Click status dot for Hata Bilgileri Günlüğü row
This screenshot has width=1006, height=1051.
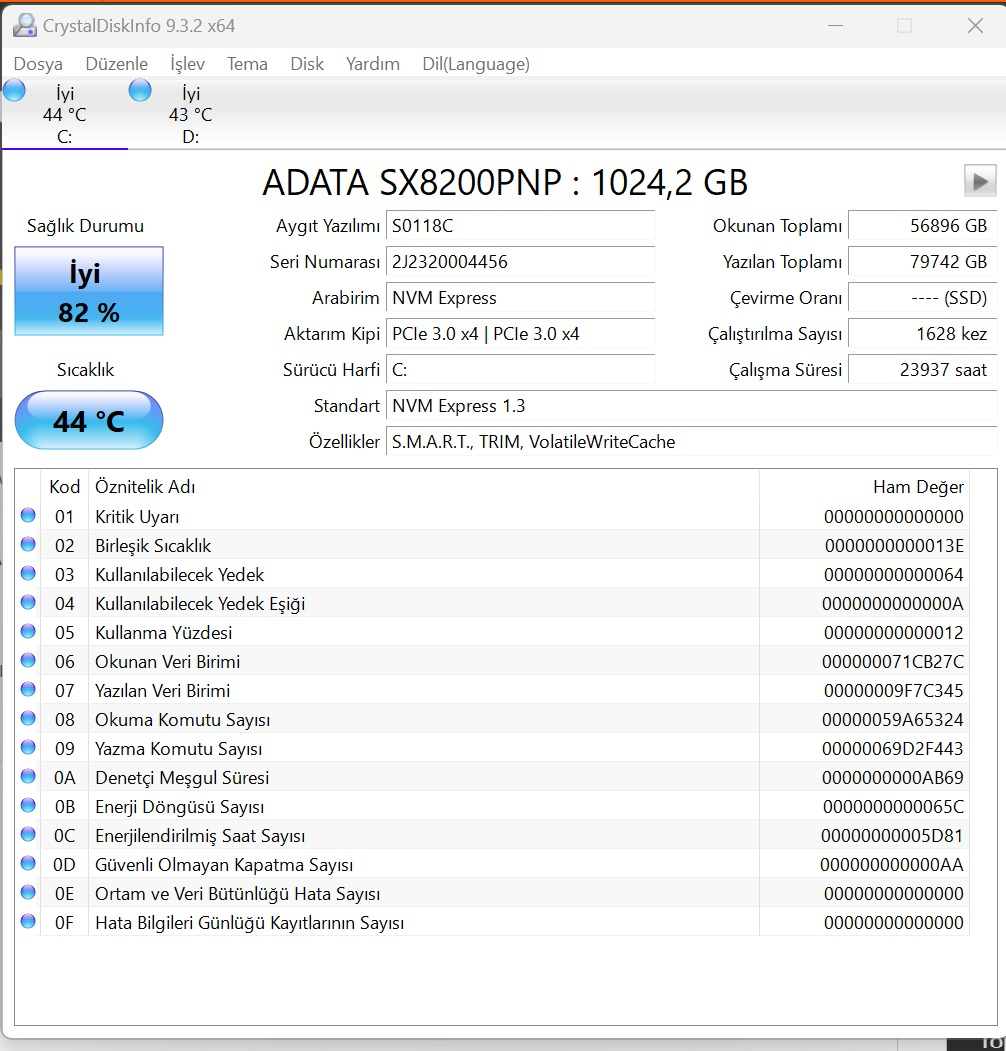pyautogui.click(x=28, y=921)
